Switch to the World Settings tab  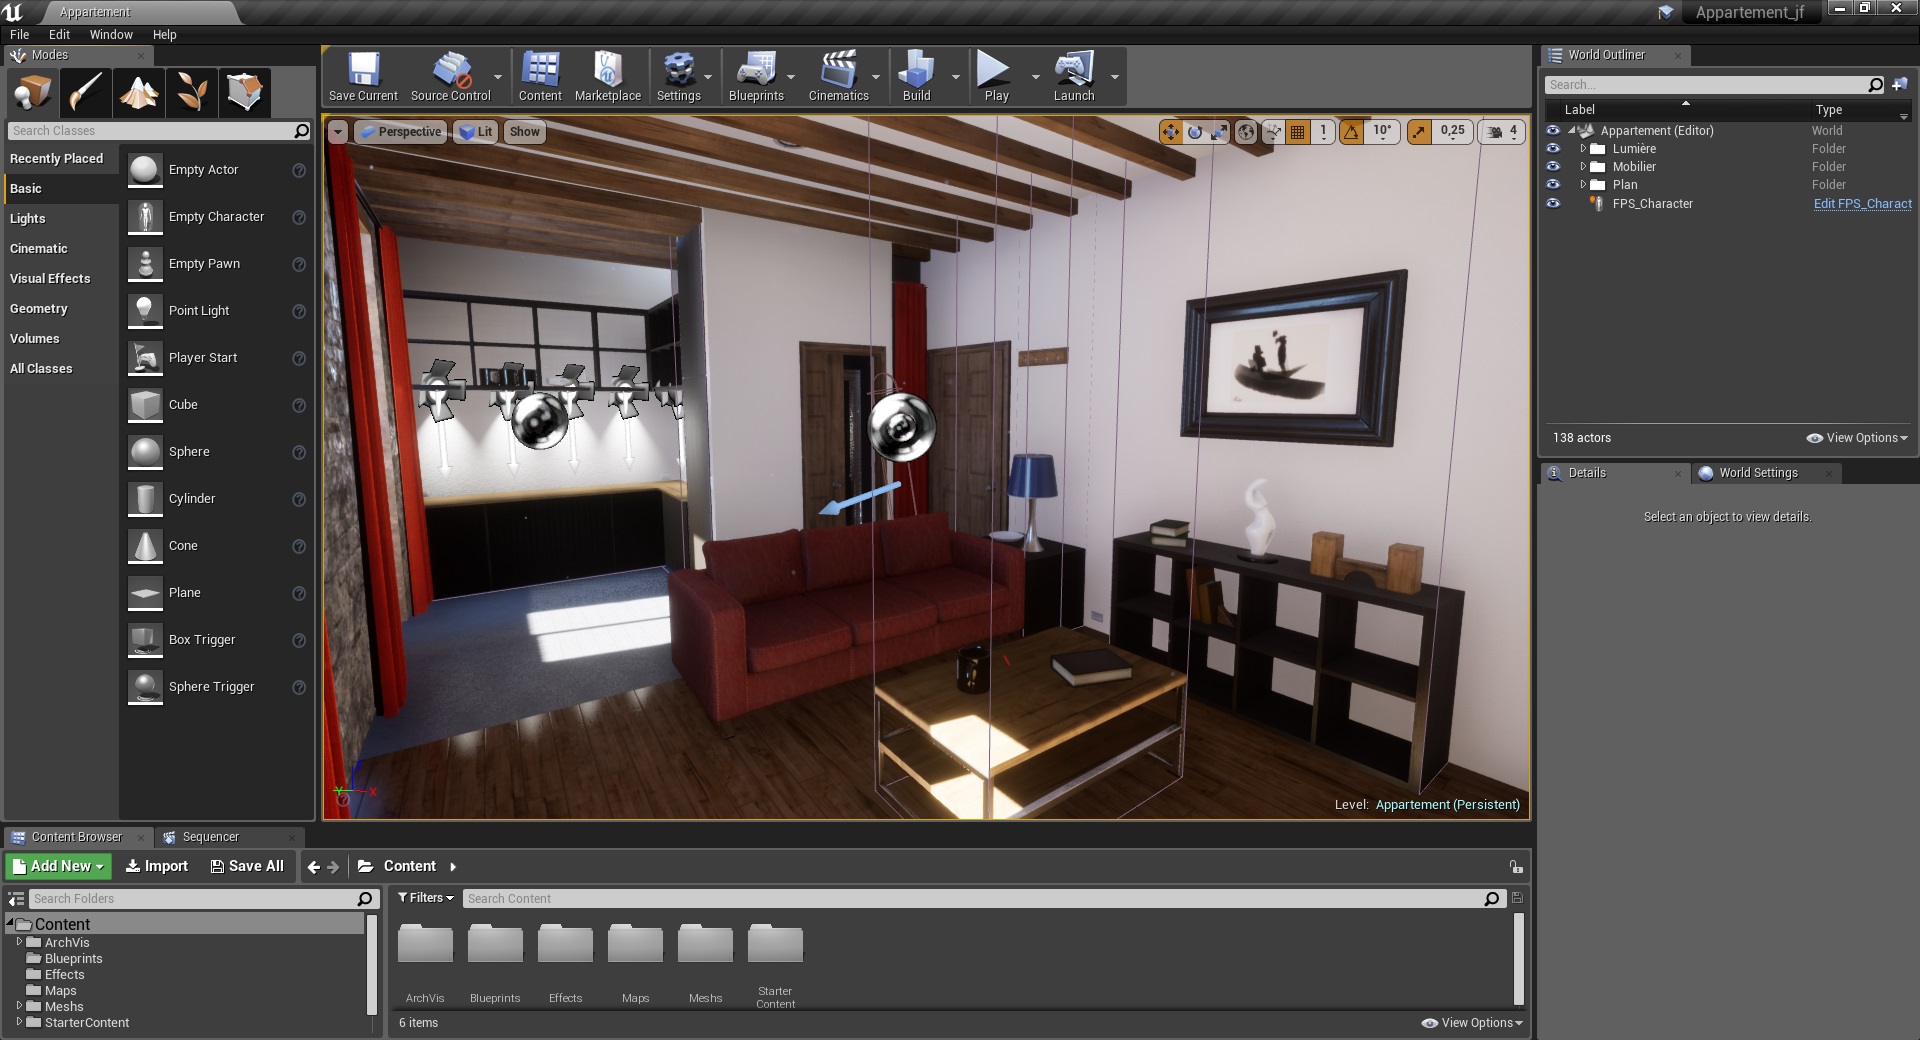click(1757, 473)
